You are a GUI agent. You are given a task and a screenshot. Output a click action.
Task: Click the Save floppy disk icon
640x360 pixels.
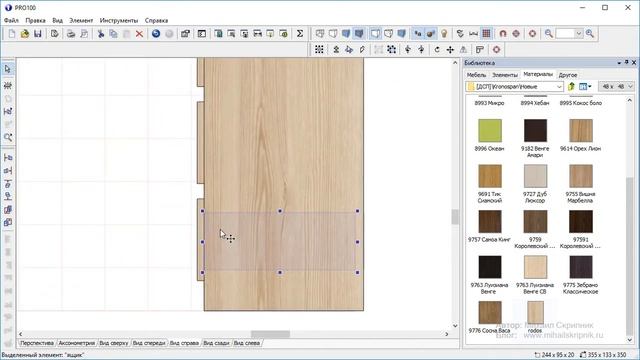pos(38,34)
